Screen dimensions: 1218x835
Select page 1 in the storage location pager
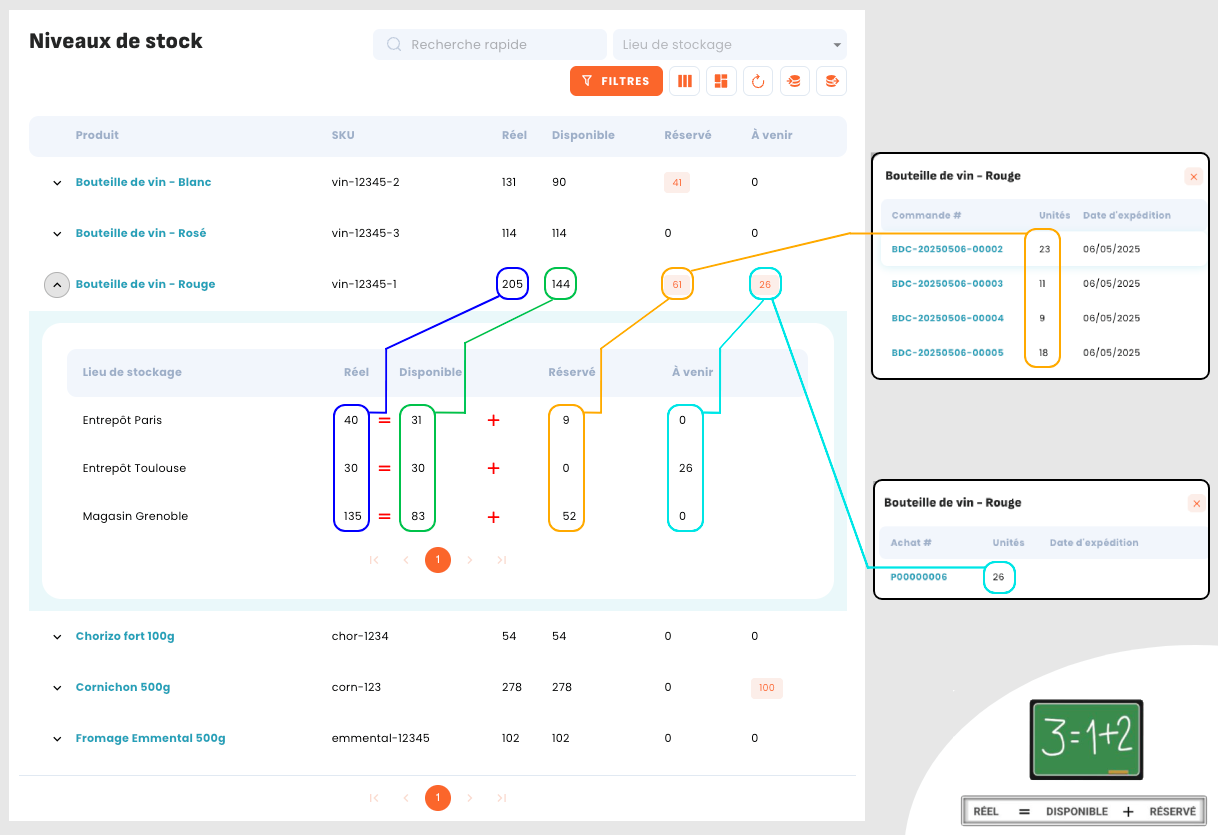click(438, 560)
